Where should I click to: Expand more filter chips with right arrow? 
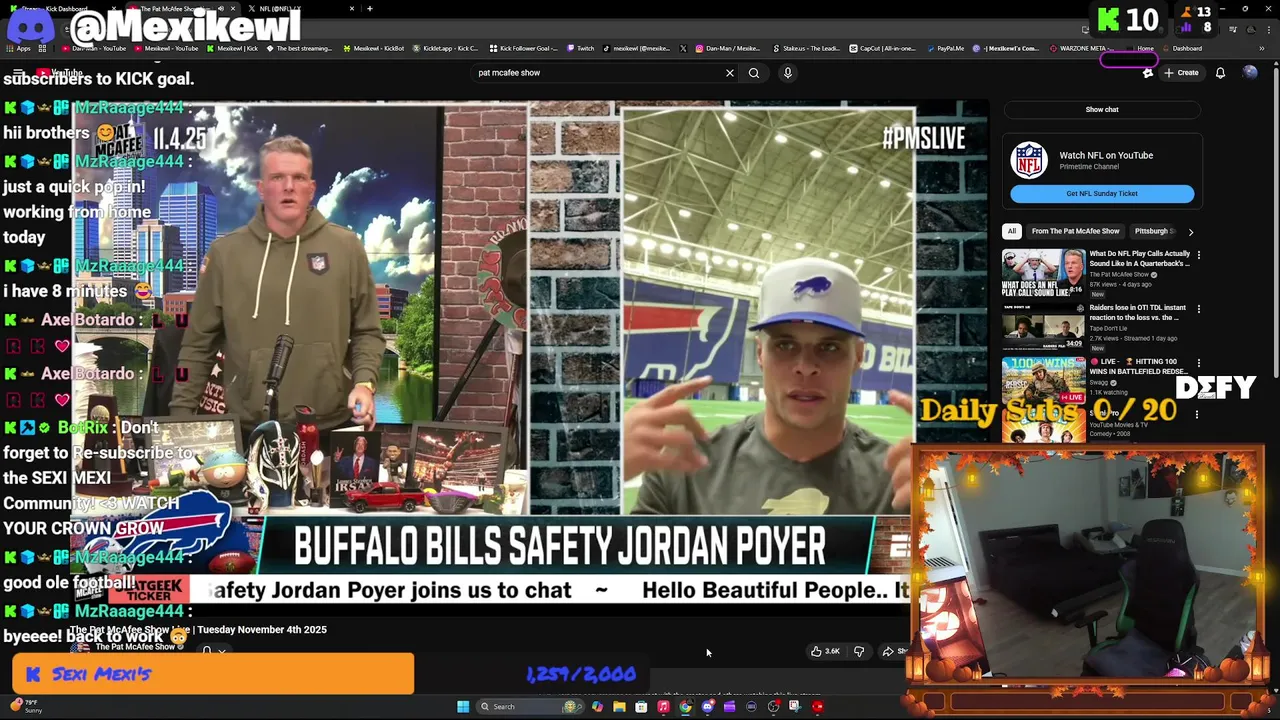click(x=1190, y=232)
